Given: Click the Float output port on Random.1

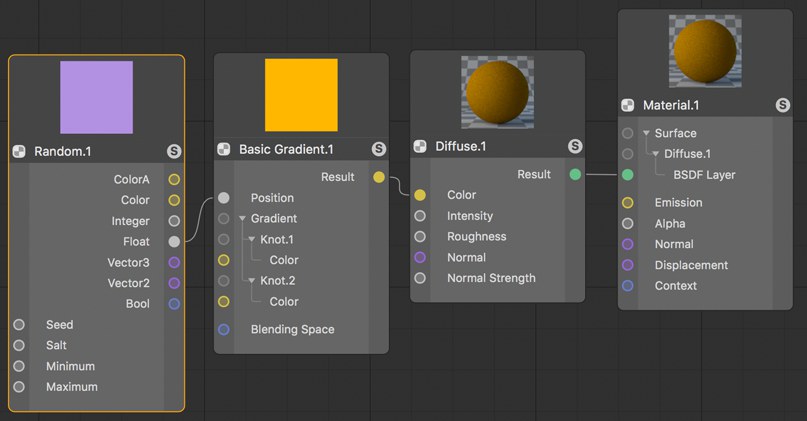Looking at the screenshot, I should coord(174,241).
